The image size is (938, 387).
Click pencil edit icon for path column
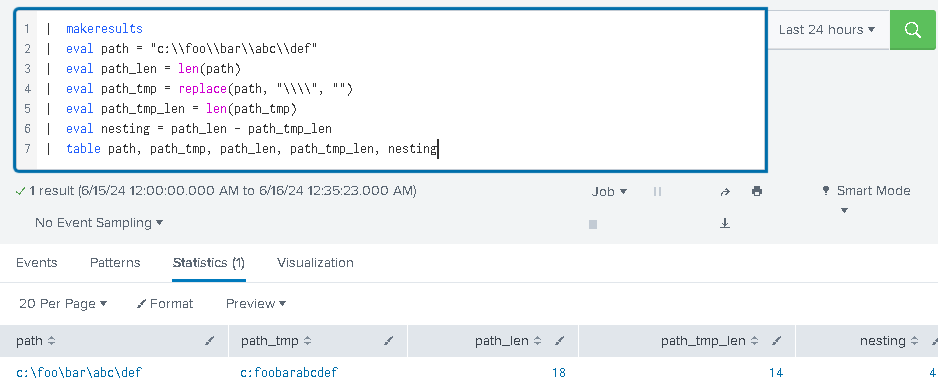(x=209, y=341)
